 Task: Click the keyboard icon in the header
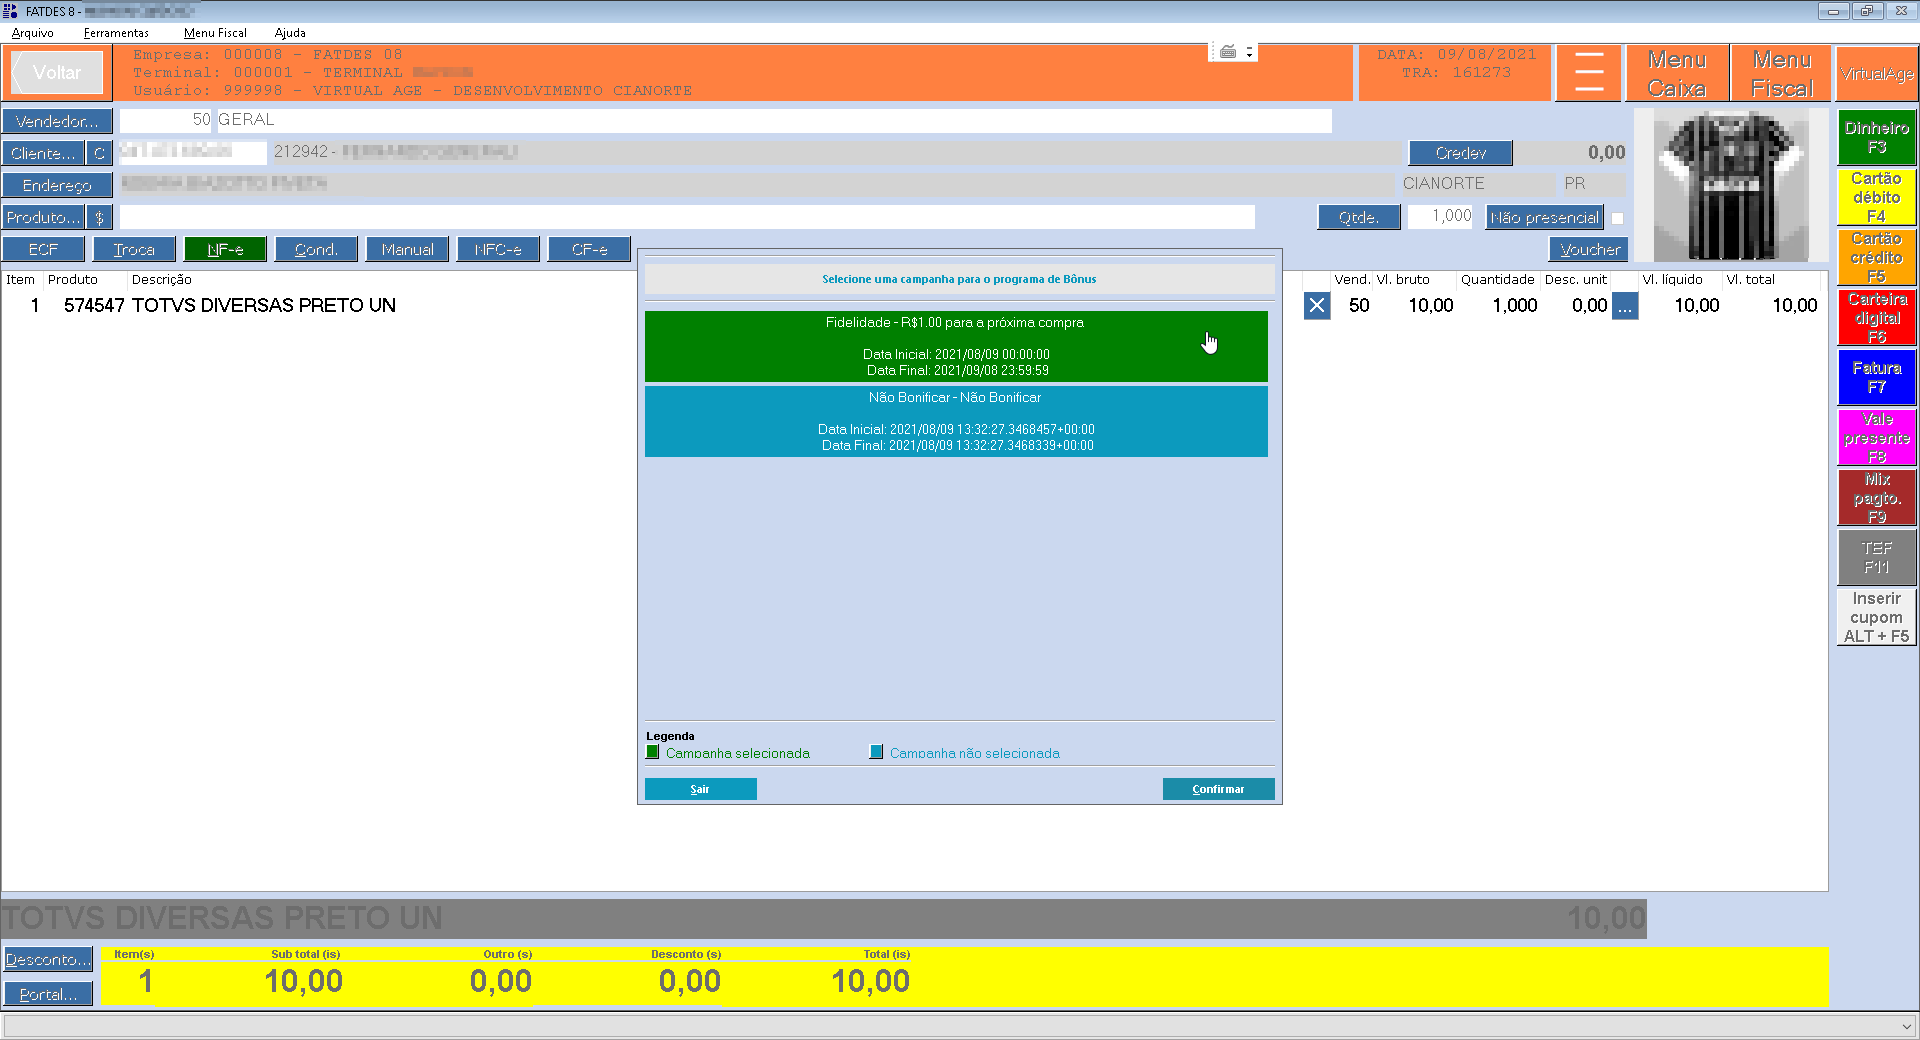1228,52
